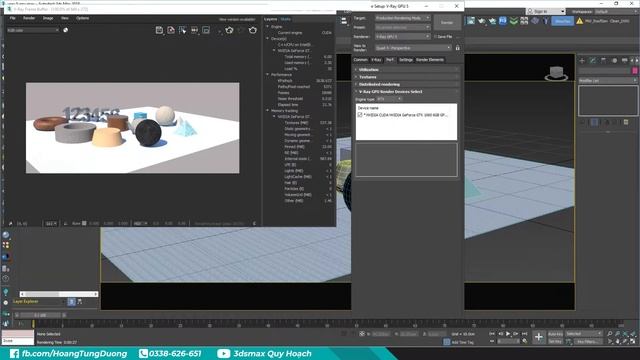Click the Layer Explorer horizontal scrollbar
The width and height of the screenshot is (640, 360).
(x=59, y=294)
